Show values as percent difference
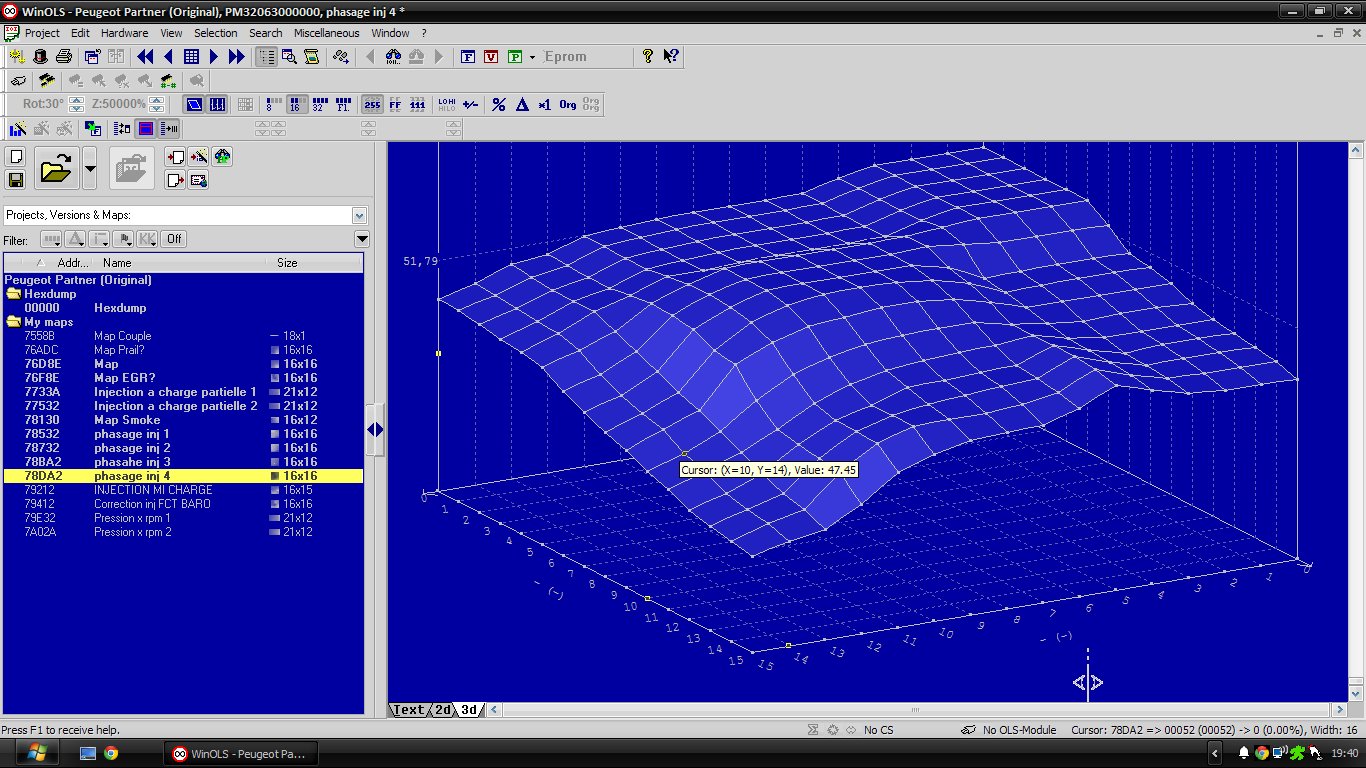1366x768 pixels. coord(498,105)
